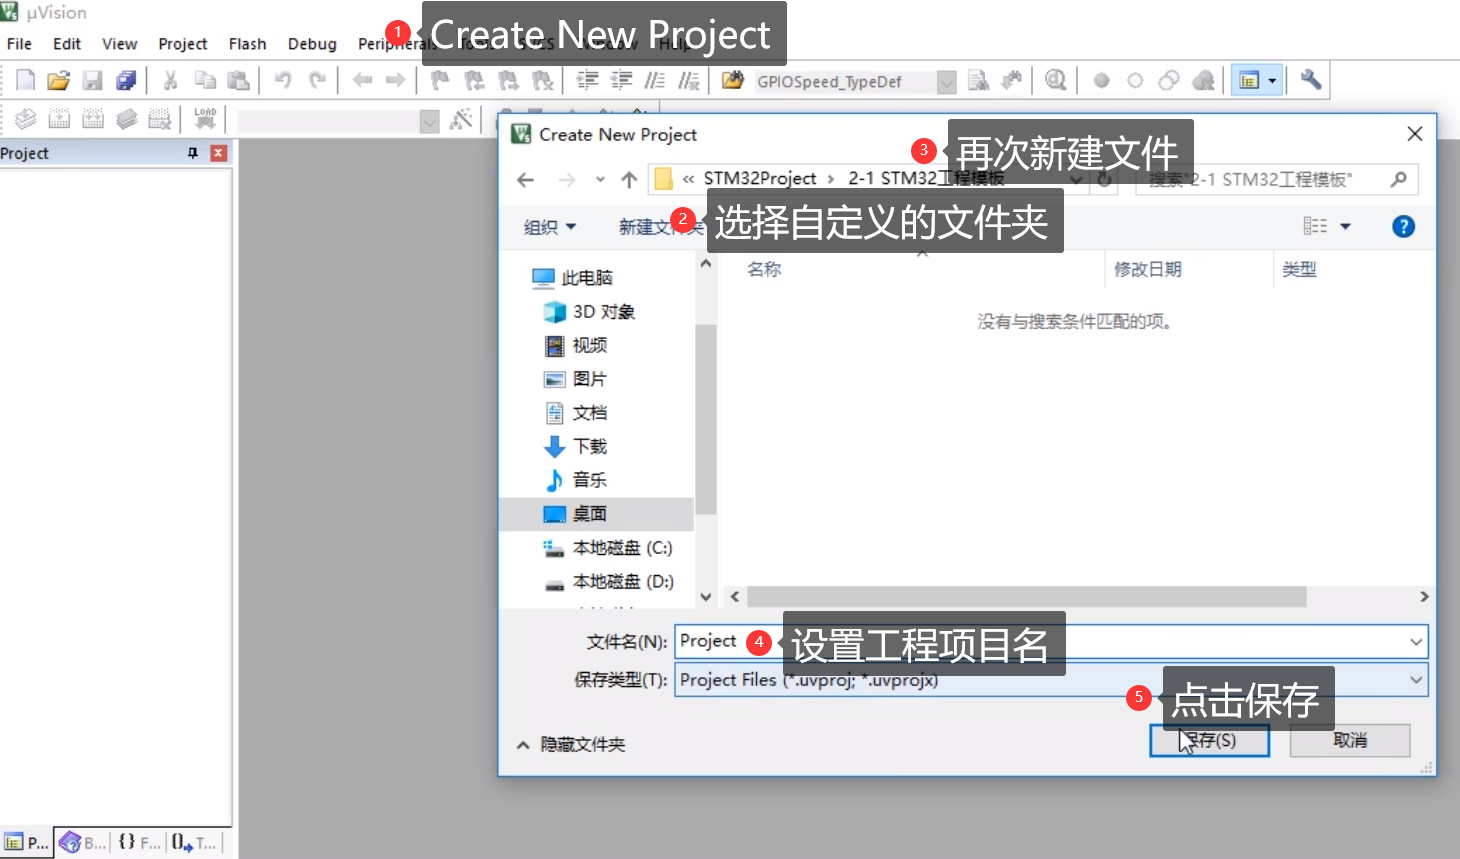This screenshot has width=1460, height=859.
Task: Click the Paste clipboard icon
Action: (238, 81)
